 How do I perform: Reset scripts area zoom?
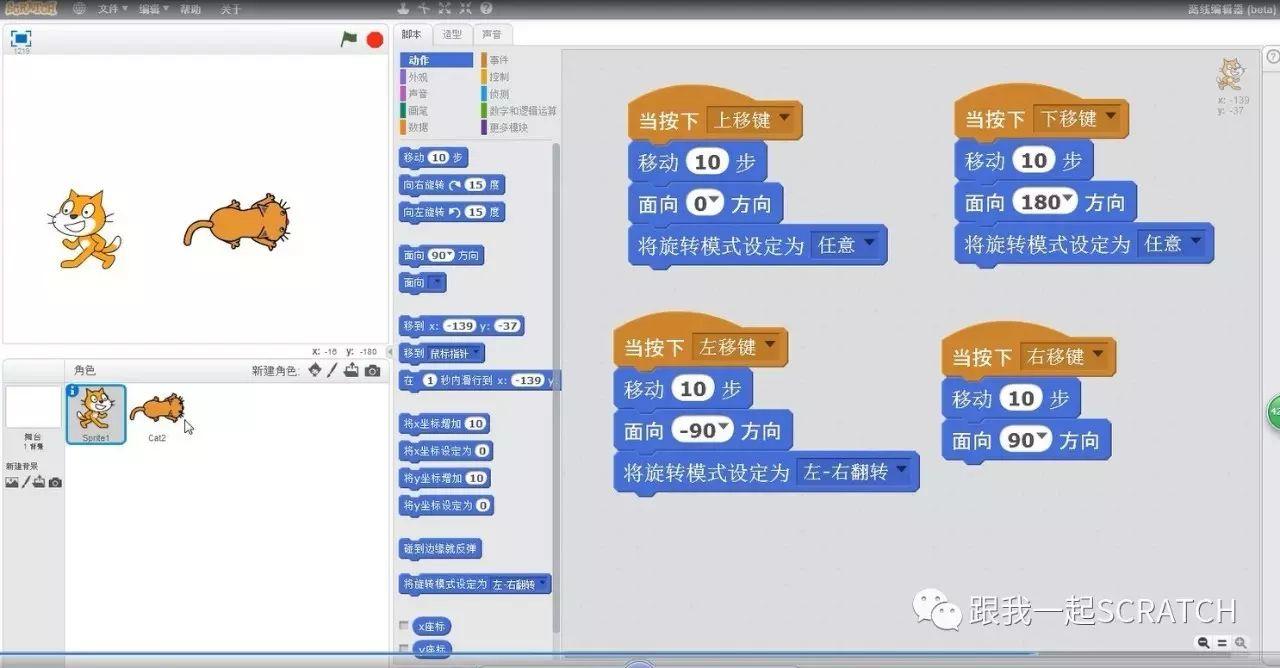coord(1222,643)
